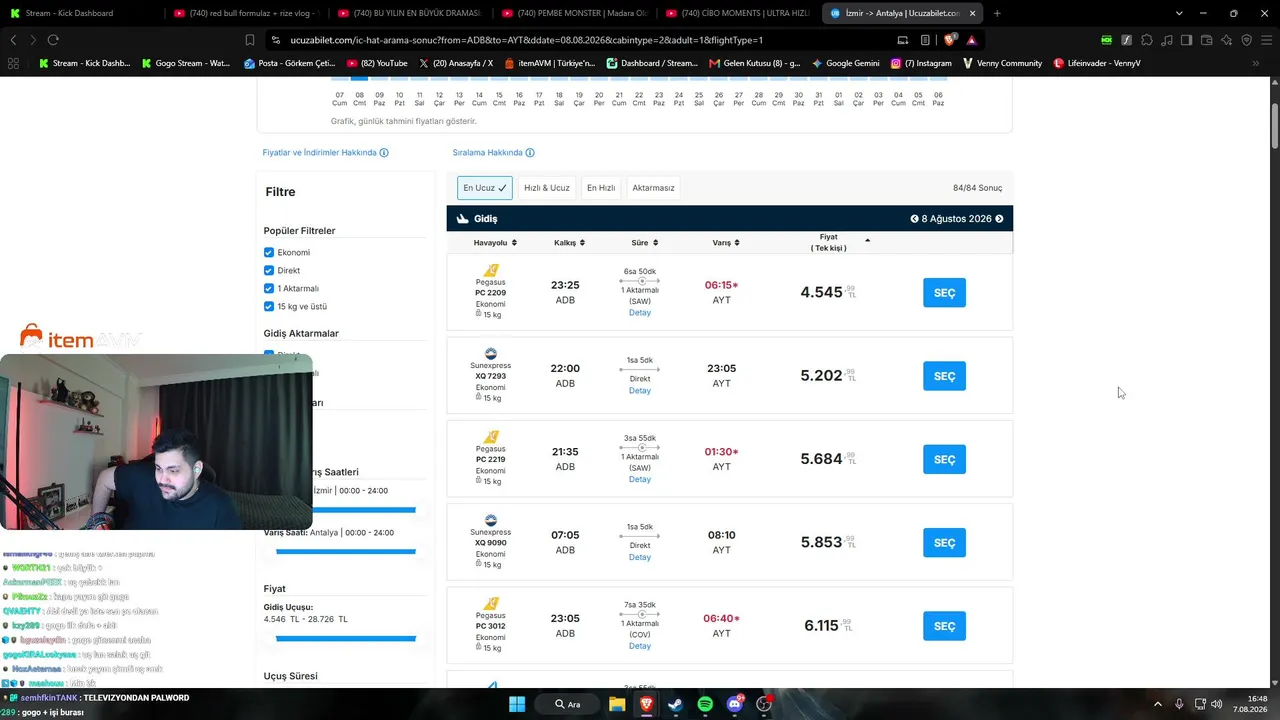Viewport: 1280px width, 720px height.
Task: Uncheck the Ekonomi filter checkbox
Action: pos(269,253)
